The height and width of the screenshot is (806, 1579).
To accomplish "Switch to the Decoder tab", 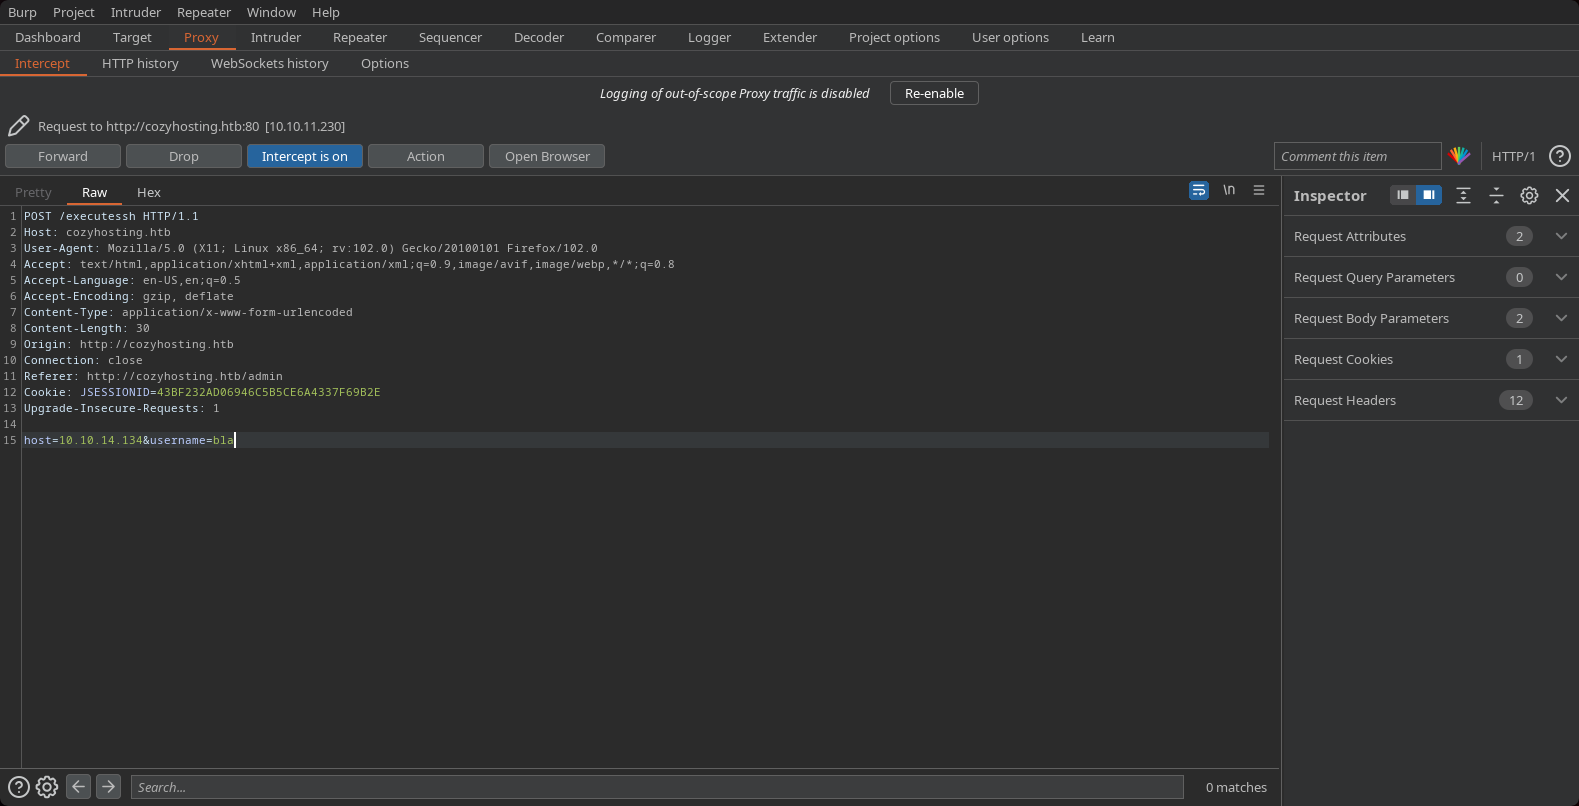I will pyautogui.click(x=539, y=37).
